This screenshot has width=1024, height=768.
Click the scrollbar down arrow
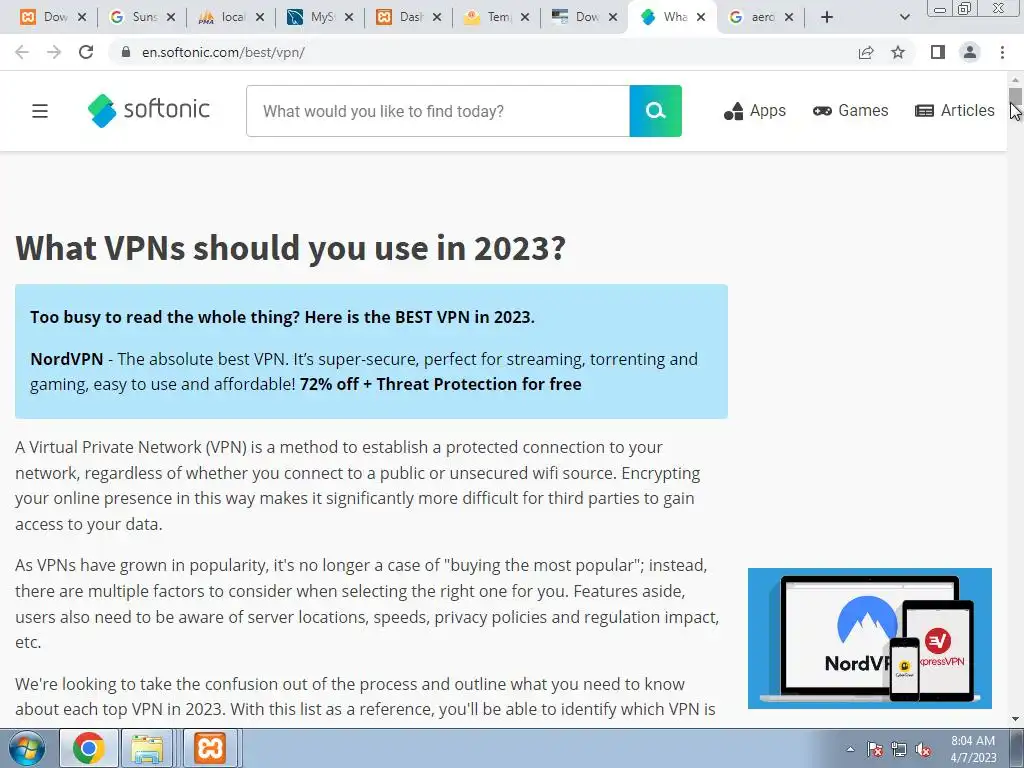1016,719
